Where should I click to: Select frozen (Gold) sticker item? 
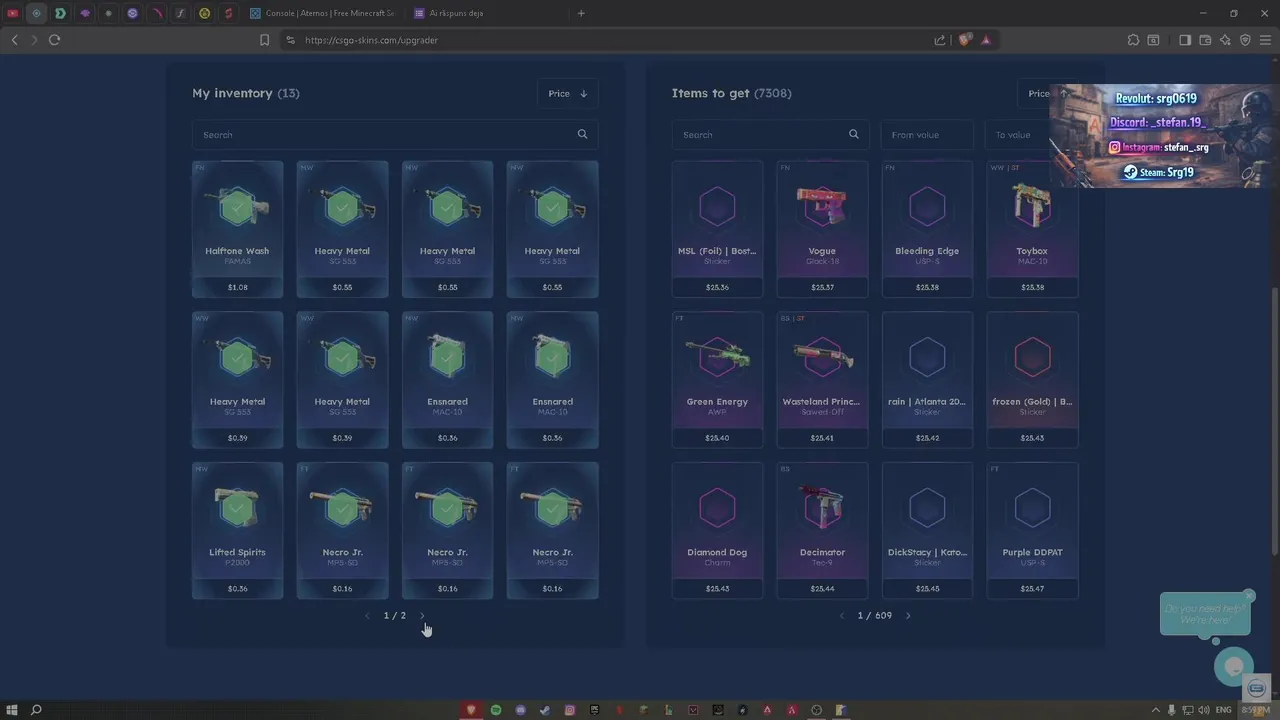1032,380
